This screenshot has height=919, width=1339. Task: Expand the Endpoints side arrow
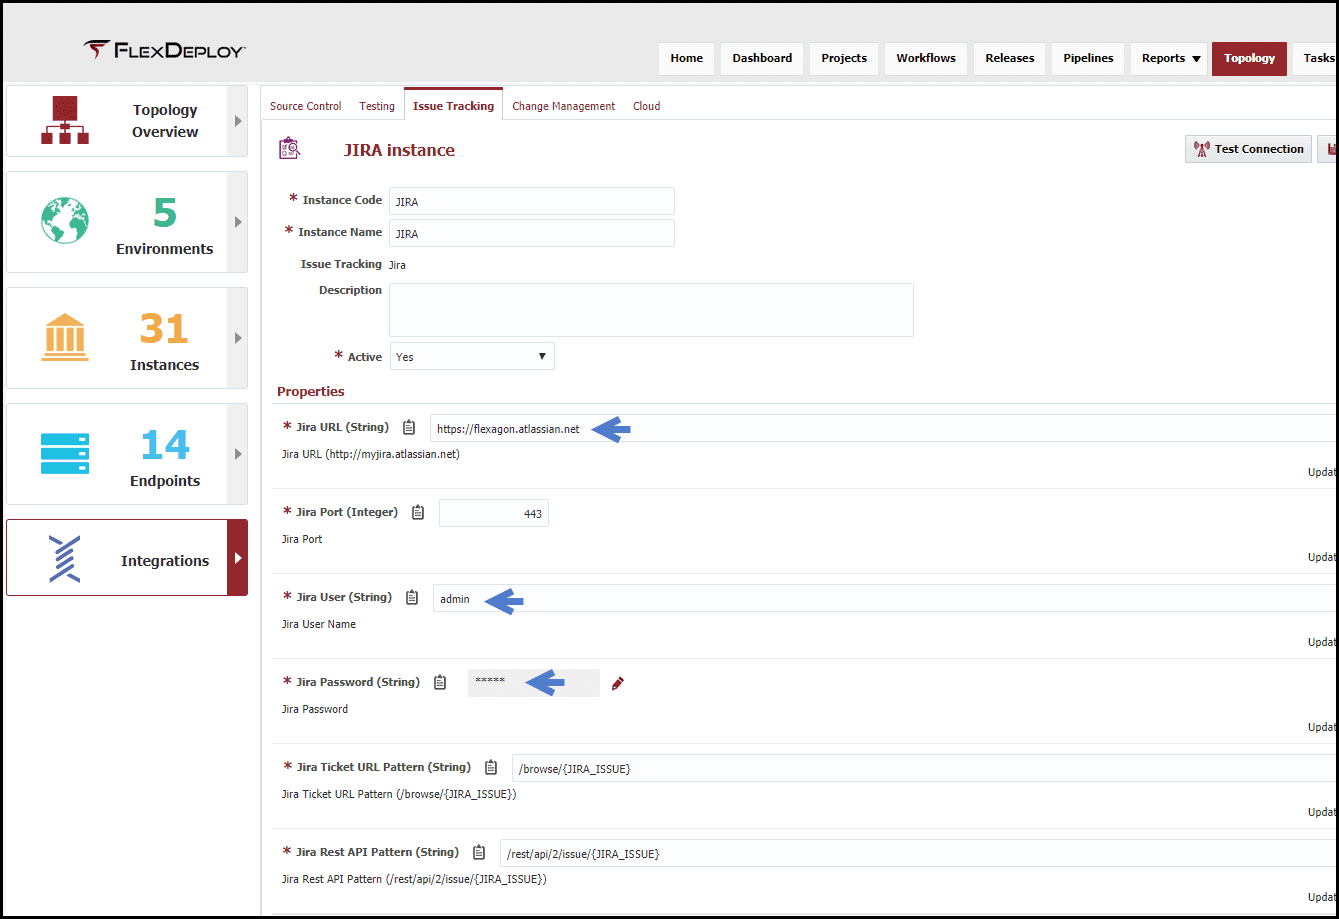[238, 454]
